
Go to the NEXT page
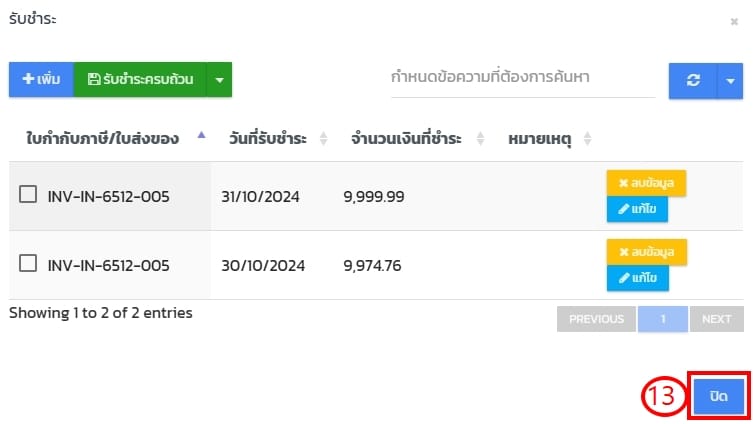point(717,319)
